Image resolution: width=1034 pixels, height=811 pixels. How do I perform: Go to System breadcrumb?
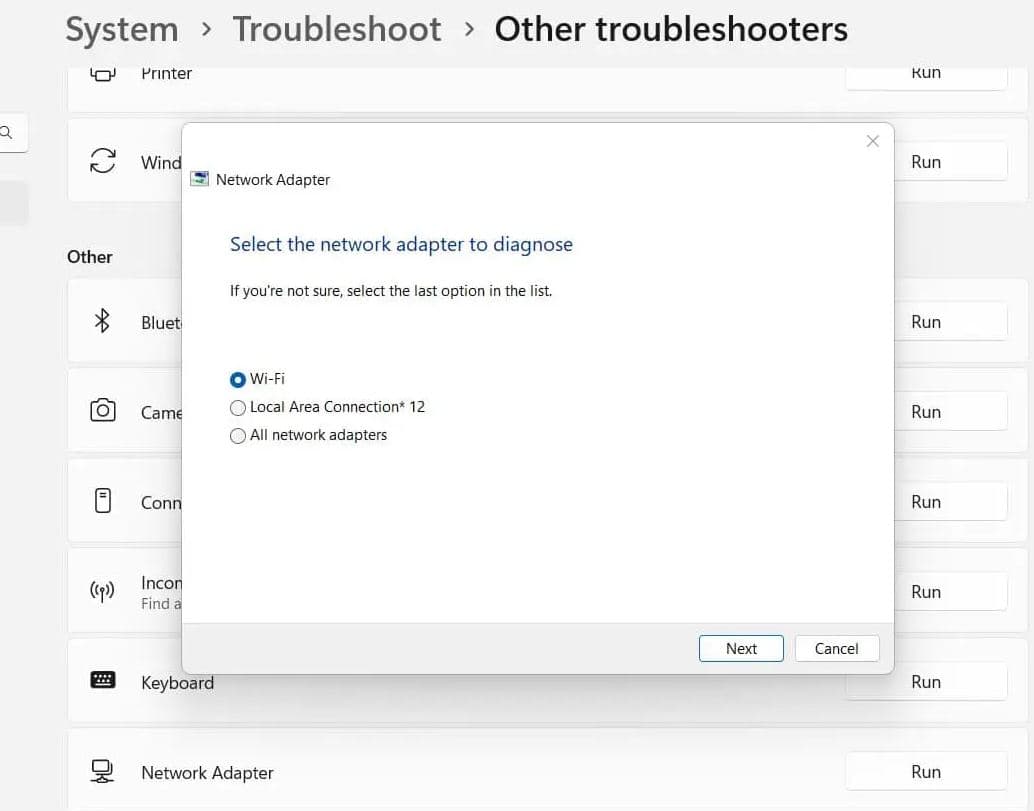click(122, 30)
